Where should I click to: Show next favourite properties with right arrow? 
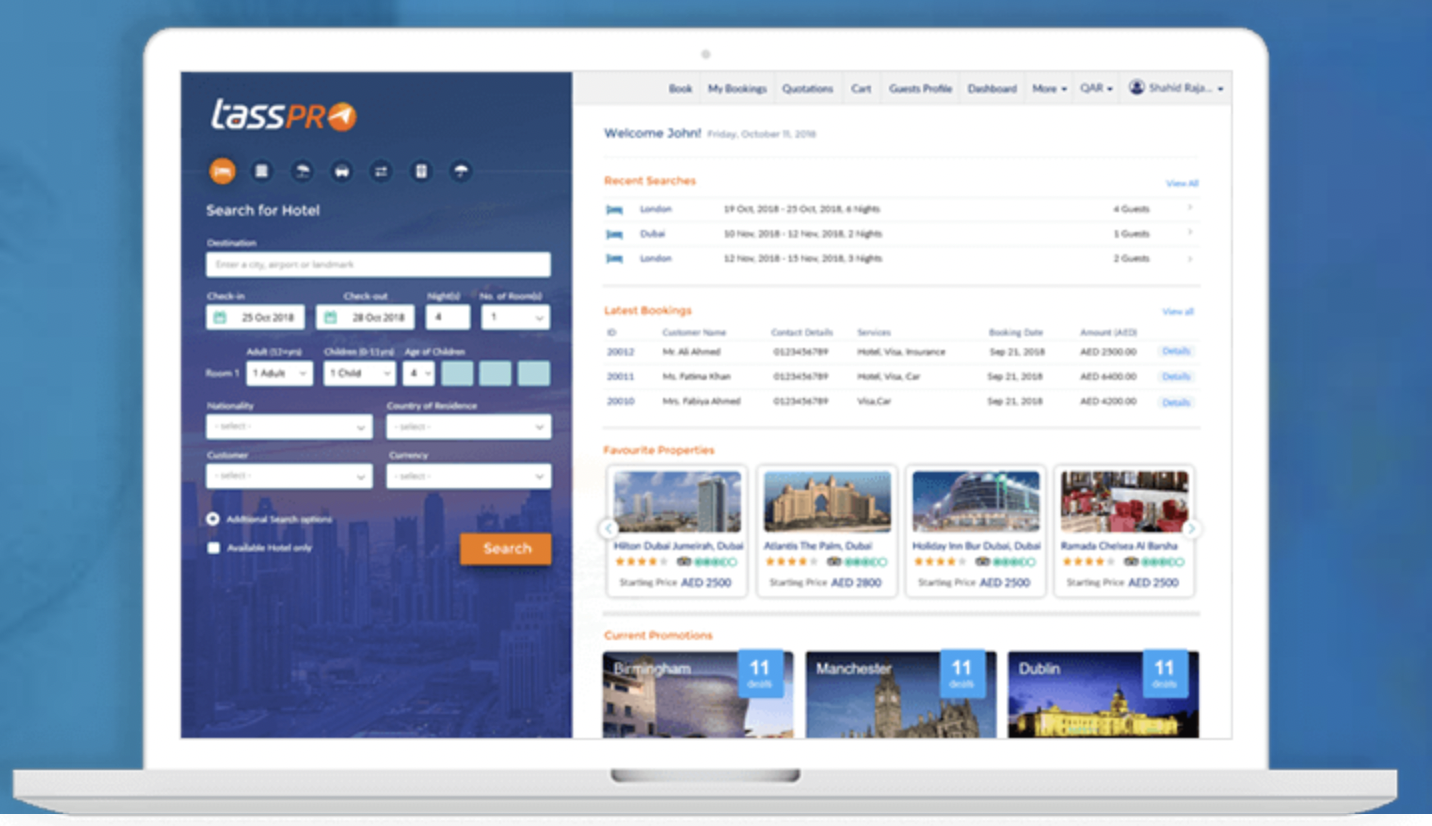tap(1191, 528)
